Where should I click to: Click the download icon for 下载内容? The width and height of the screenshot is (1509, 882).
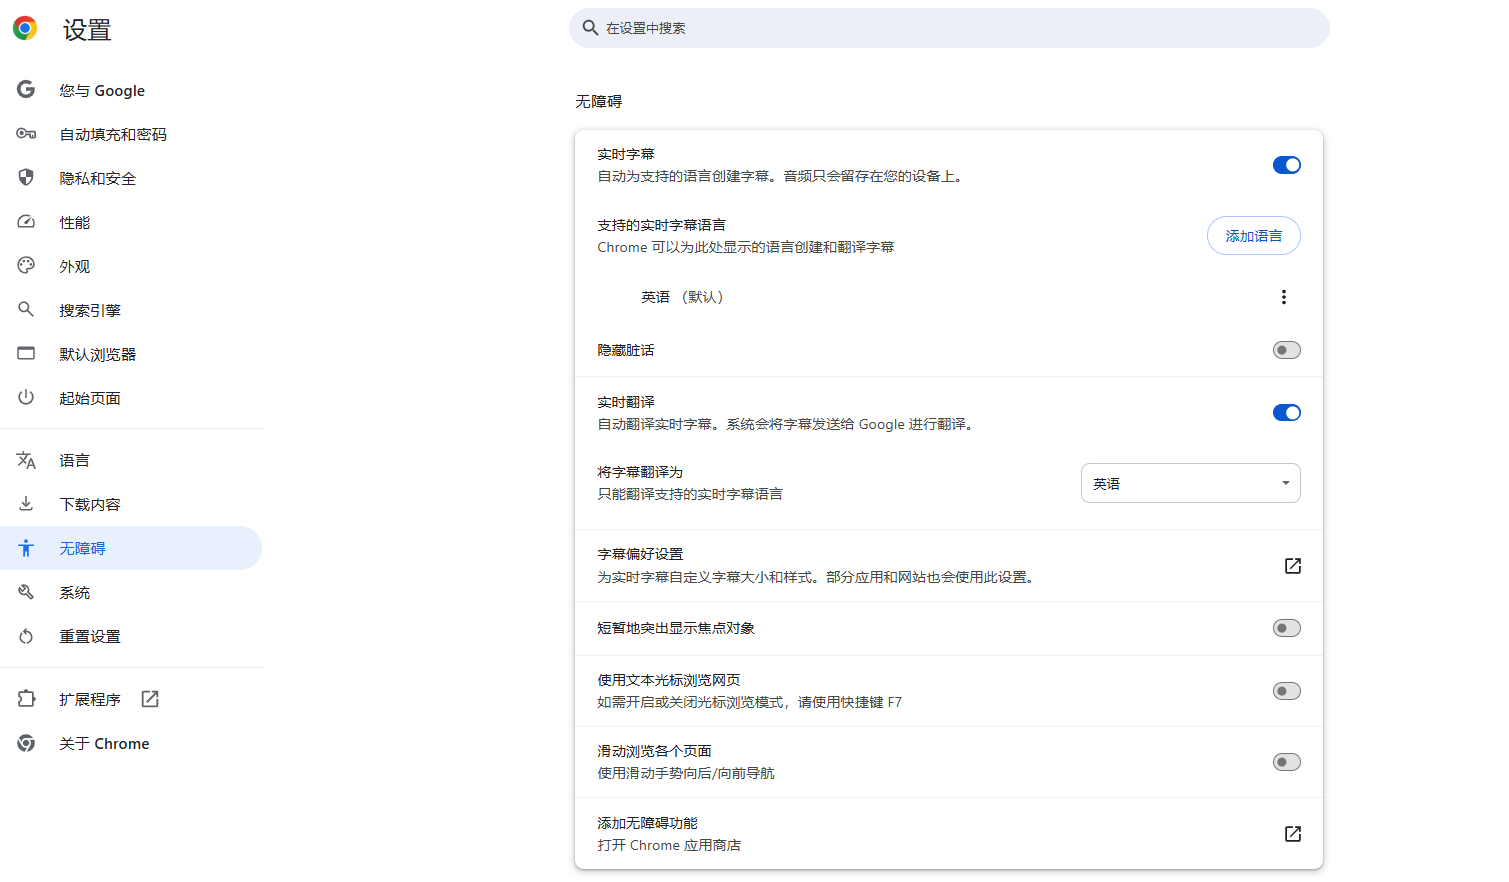tap(26, 504)
